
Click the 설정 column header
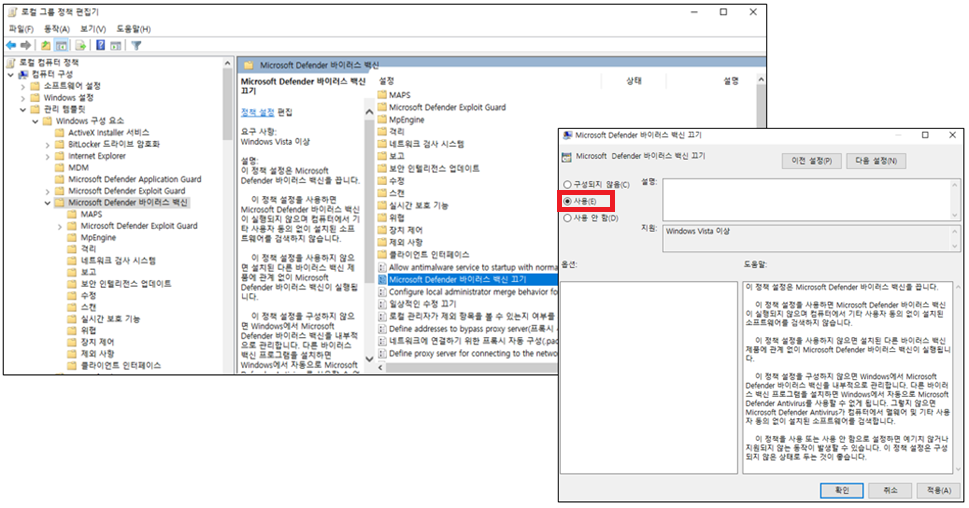(x=386, y=81)
